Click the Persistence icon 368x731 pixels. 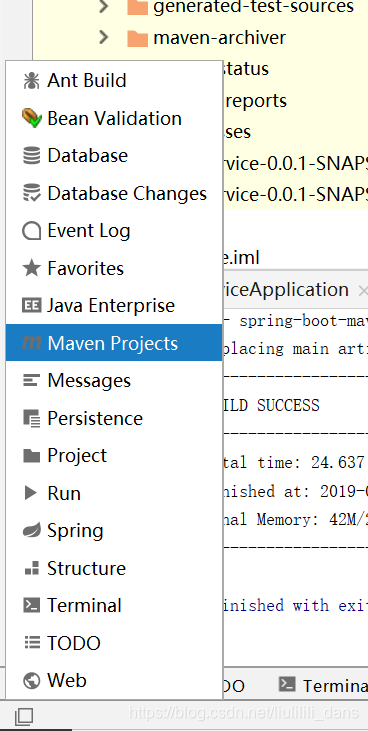[x=31, y=418]
